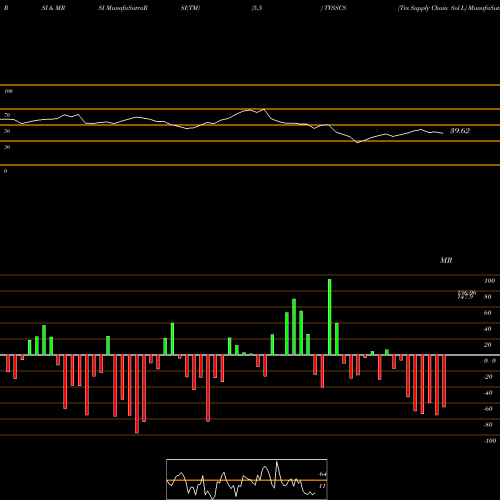Screen dimensions: 500x500
Task: Click the 11 value in mini chart
Action: tap(322, 486)
